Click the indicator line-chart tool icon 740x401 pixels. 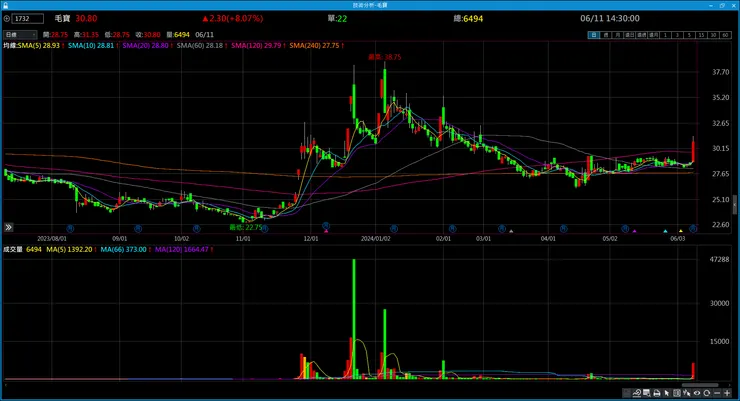coord(637,393)
